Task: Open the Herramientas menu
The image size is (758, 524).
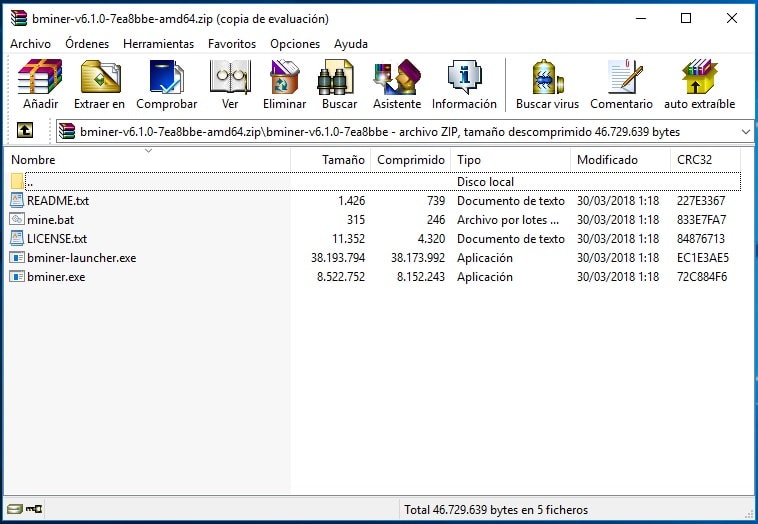Action: [x=158, y=44]
